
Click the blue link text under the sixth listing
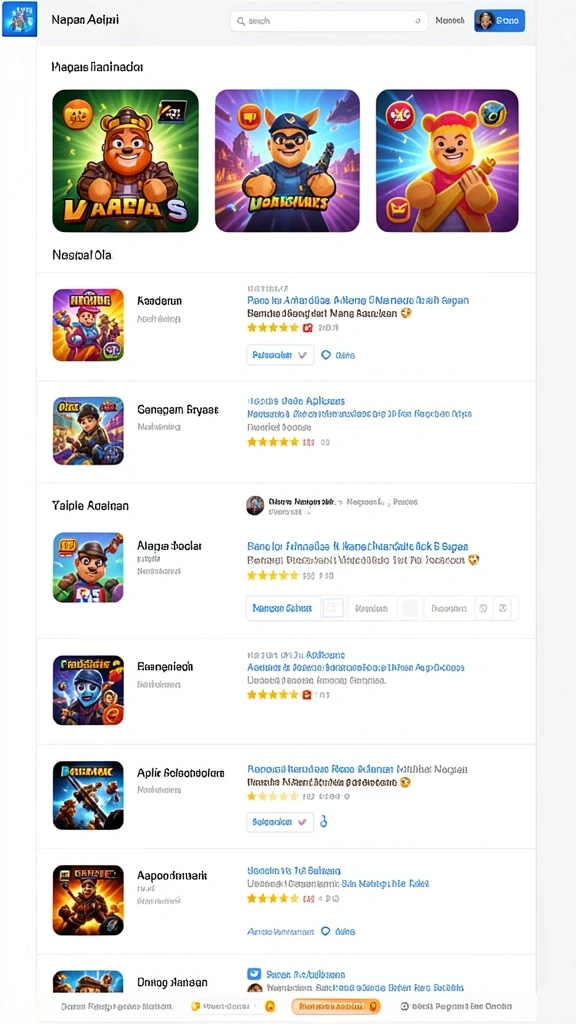[280, 931]
